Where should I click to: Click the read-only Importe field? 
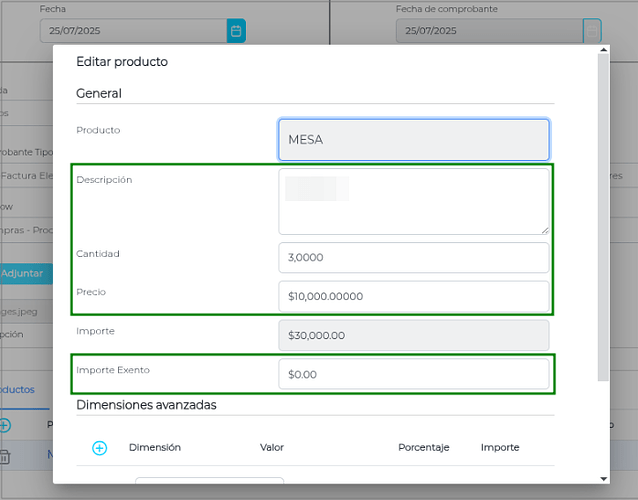pyautogui.click(x=413, y=335)
